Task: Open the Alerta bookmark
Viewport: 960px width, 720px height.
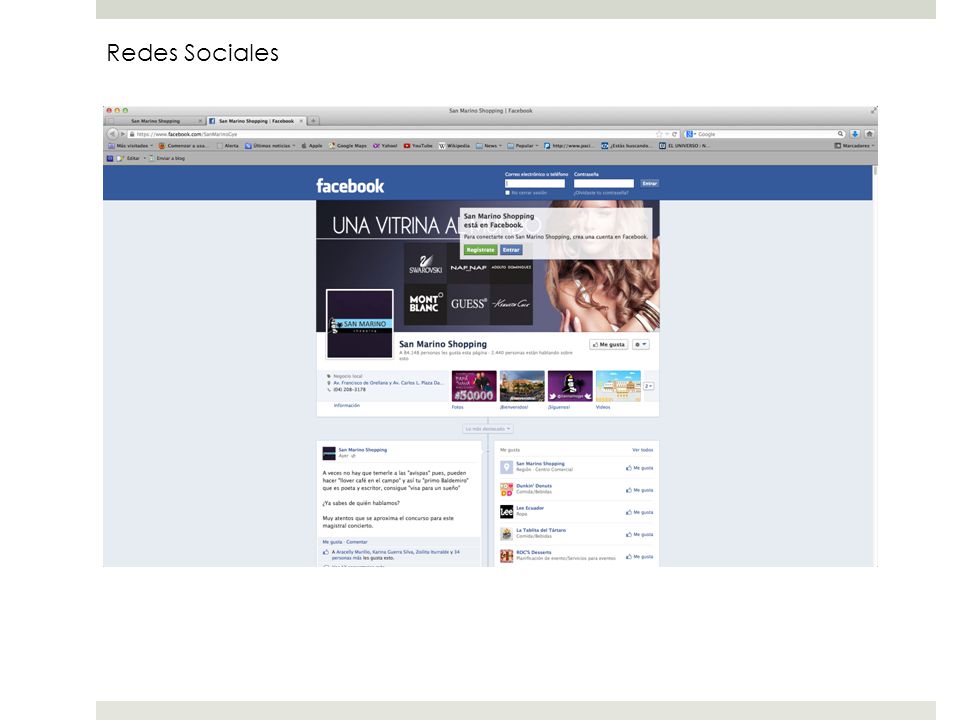Action: click(228, 146)
